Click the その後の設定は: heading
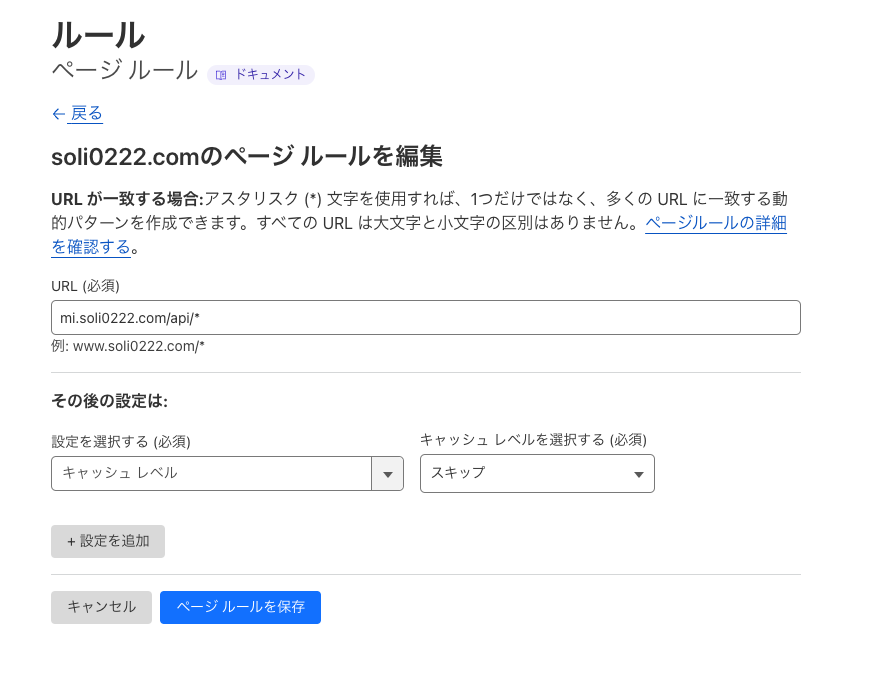 pos(109,401)
